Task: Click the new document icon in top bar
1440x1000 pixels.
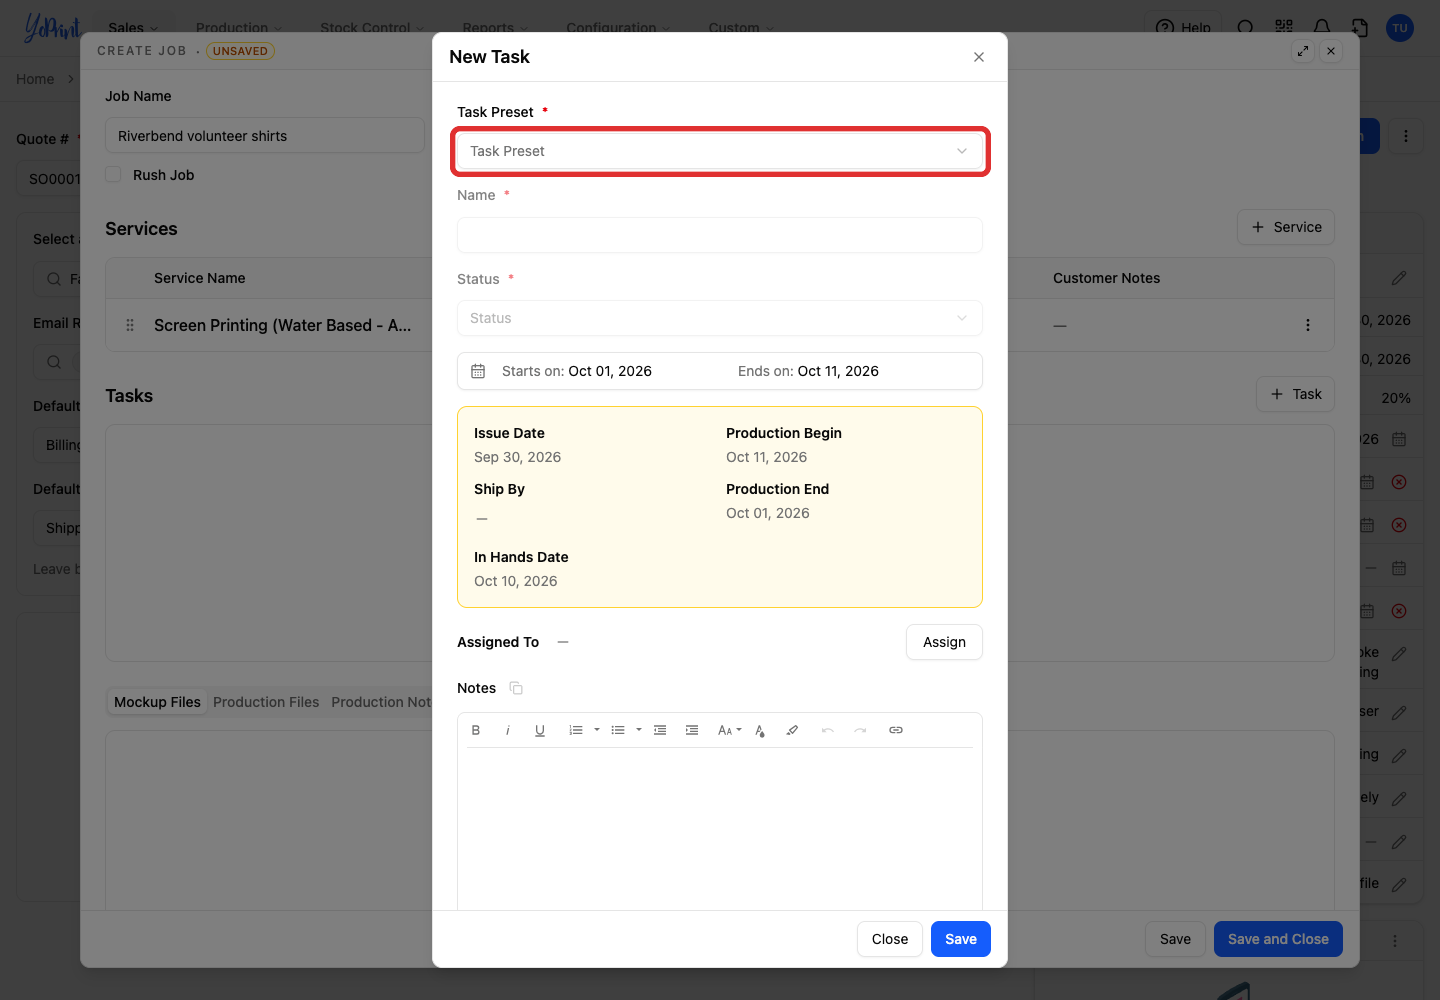Action: (1360, 27)
